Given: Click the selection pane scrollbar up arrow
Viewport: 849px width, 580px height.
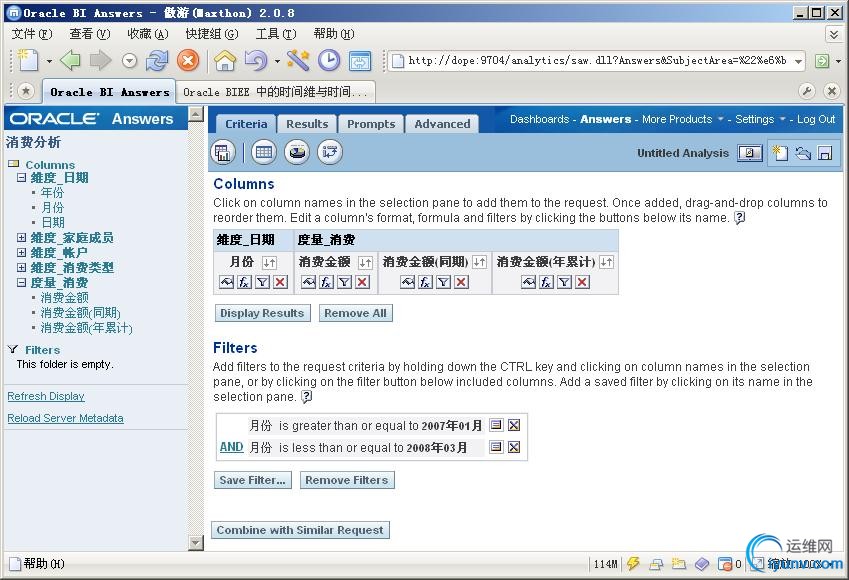Looking at the screenshot, I should pyautogui.click(x=196, y=114).
